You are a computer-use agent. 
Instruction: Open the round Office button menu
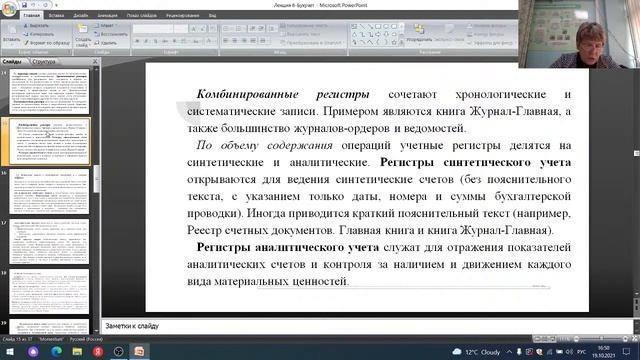9,9
